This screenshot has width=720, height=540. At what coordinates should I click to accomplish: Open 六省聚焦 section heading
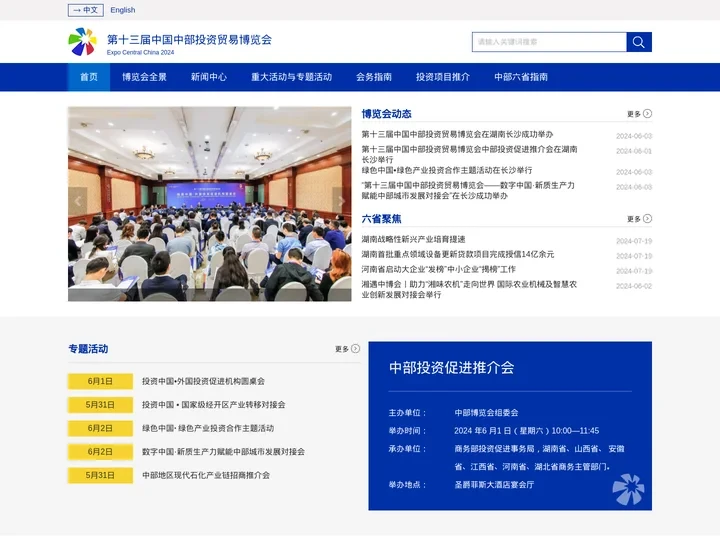coord(381,219)
